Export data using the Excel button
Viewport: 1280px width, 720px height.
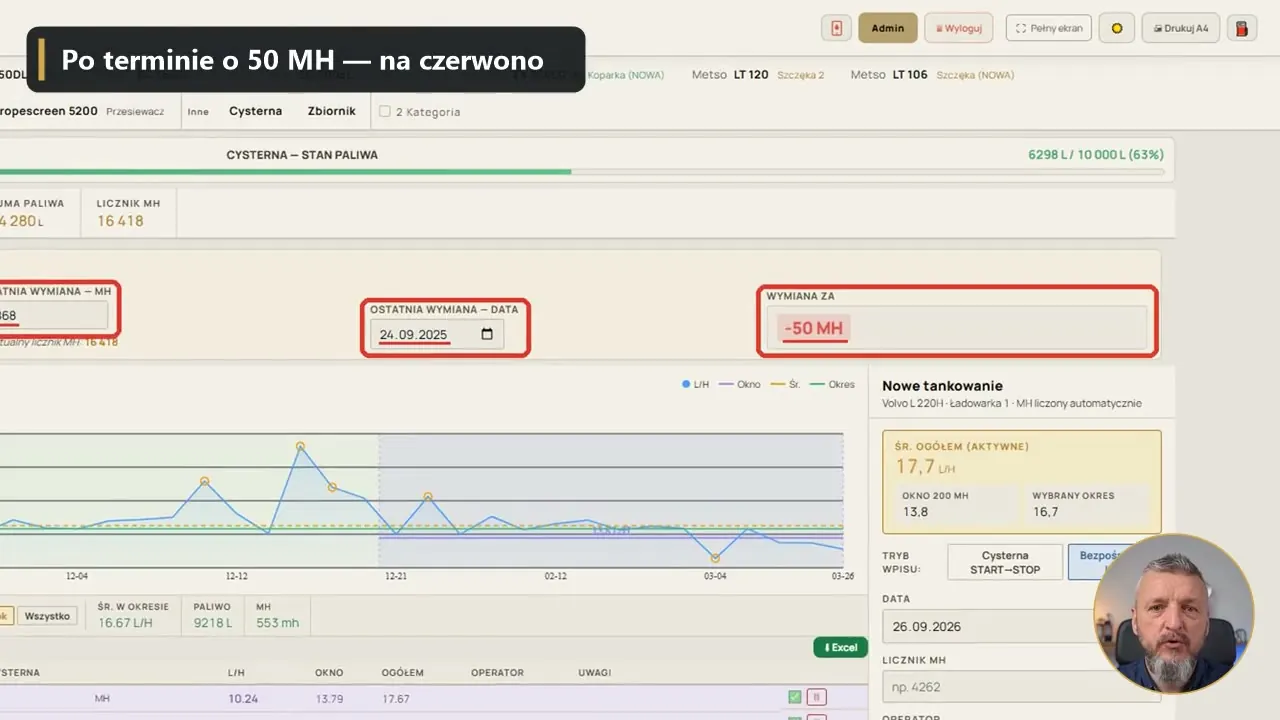click(840, 647)
